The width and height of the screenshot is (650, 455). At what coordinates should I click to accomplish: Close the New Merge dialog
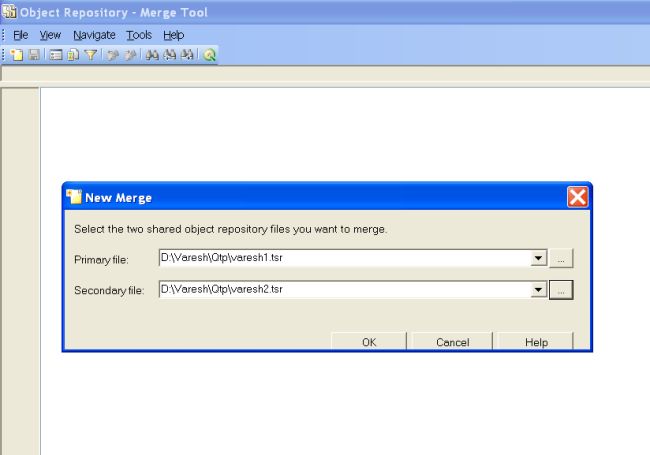coord(577,197)
